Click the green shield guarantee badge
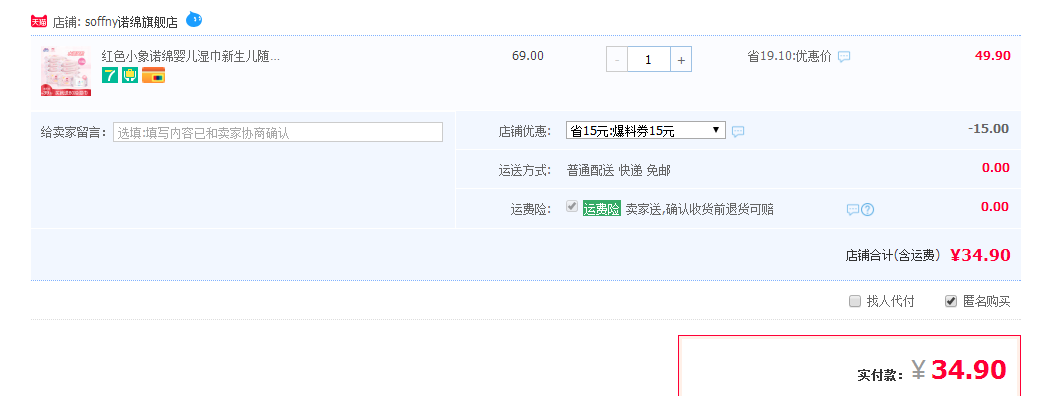The height and width of the screenshot is (396, 1059). click(x=130, y=75)
